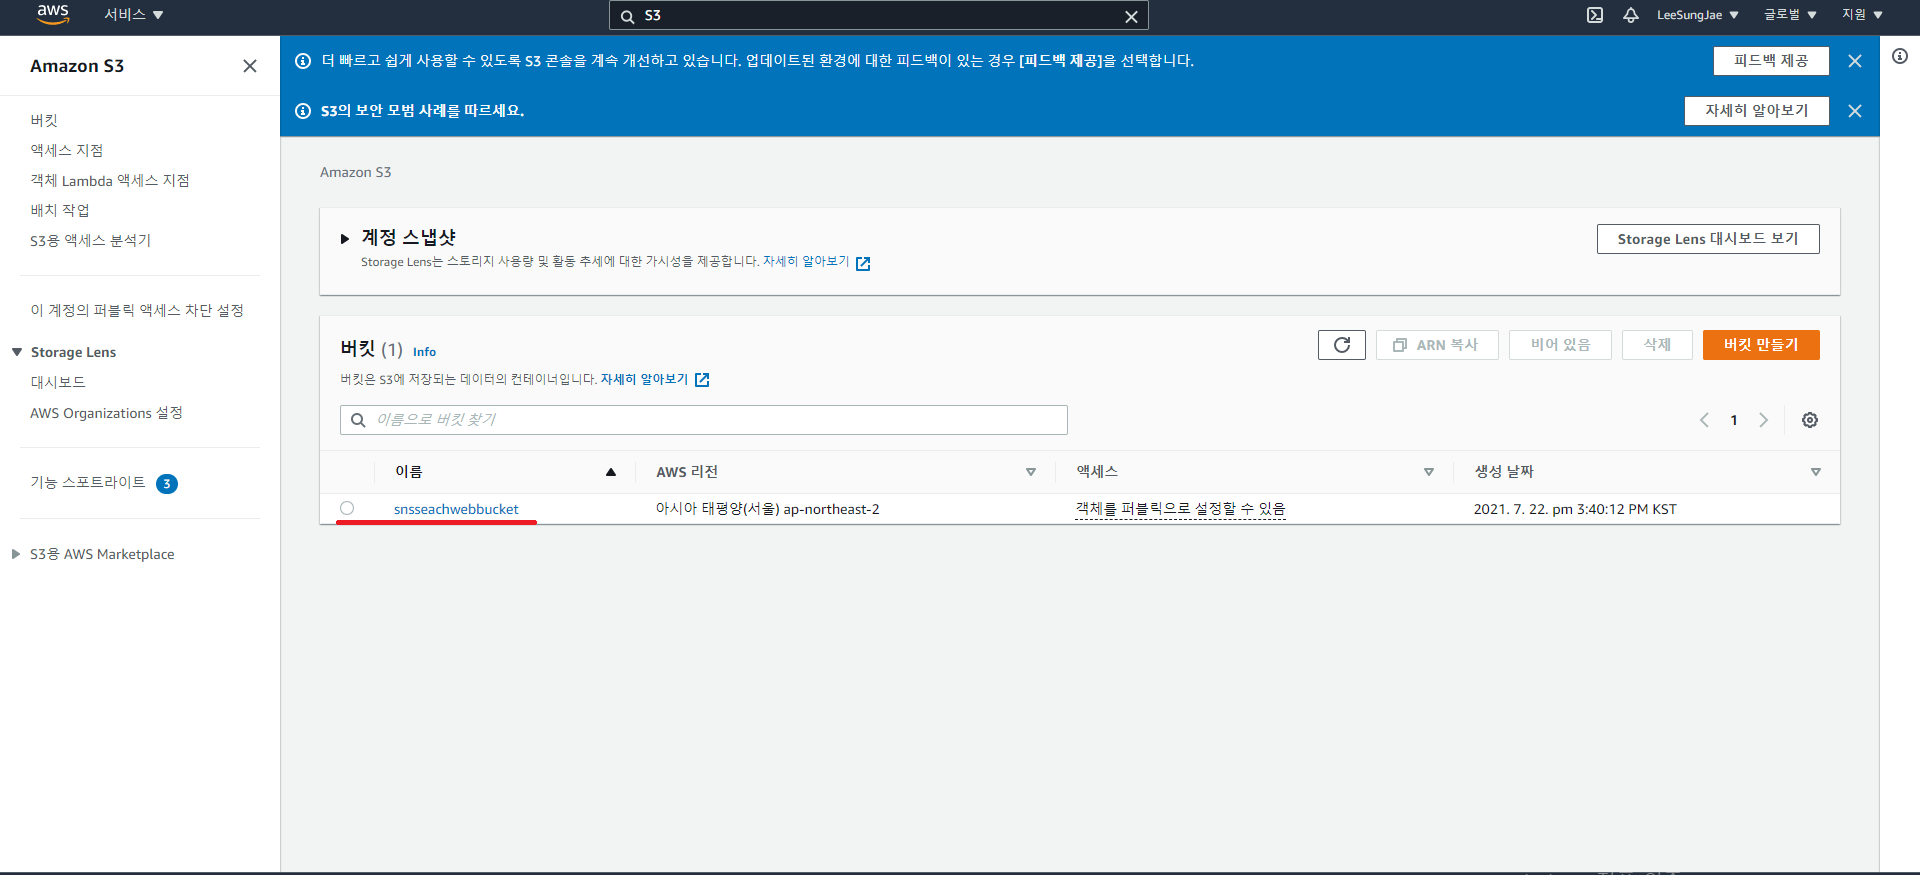This screenshot has height=875, width=1920.
Task: Click the Info link beside 버킷 (1)
Action: (x=424, y=352)
